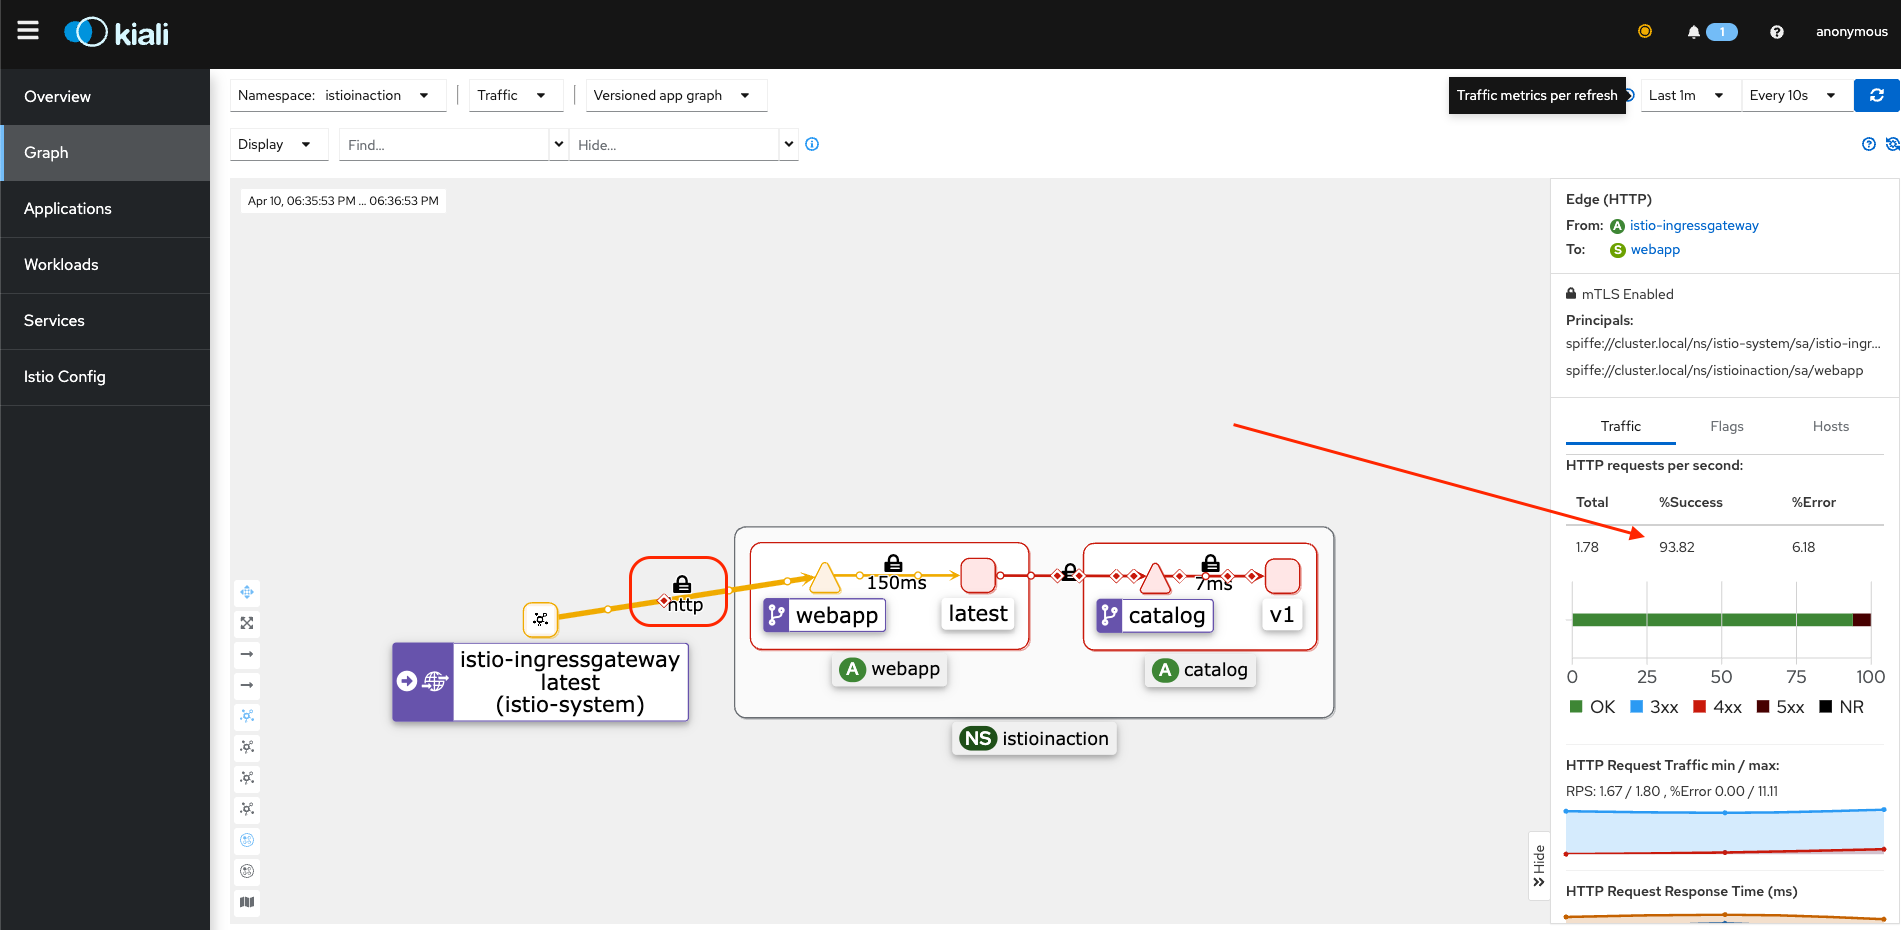Image resolution: width=1901 pixels, height=930 pixels.
Task: Switch to the Flags tab
Action: pos(1726,426)
